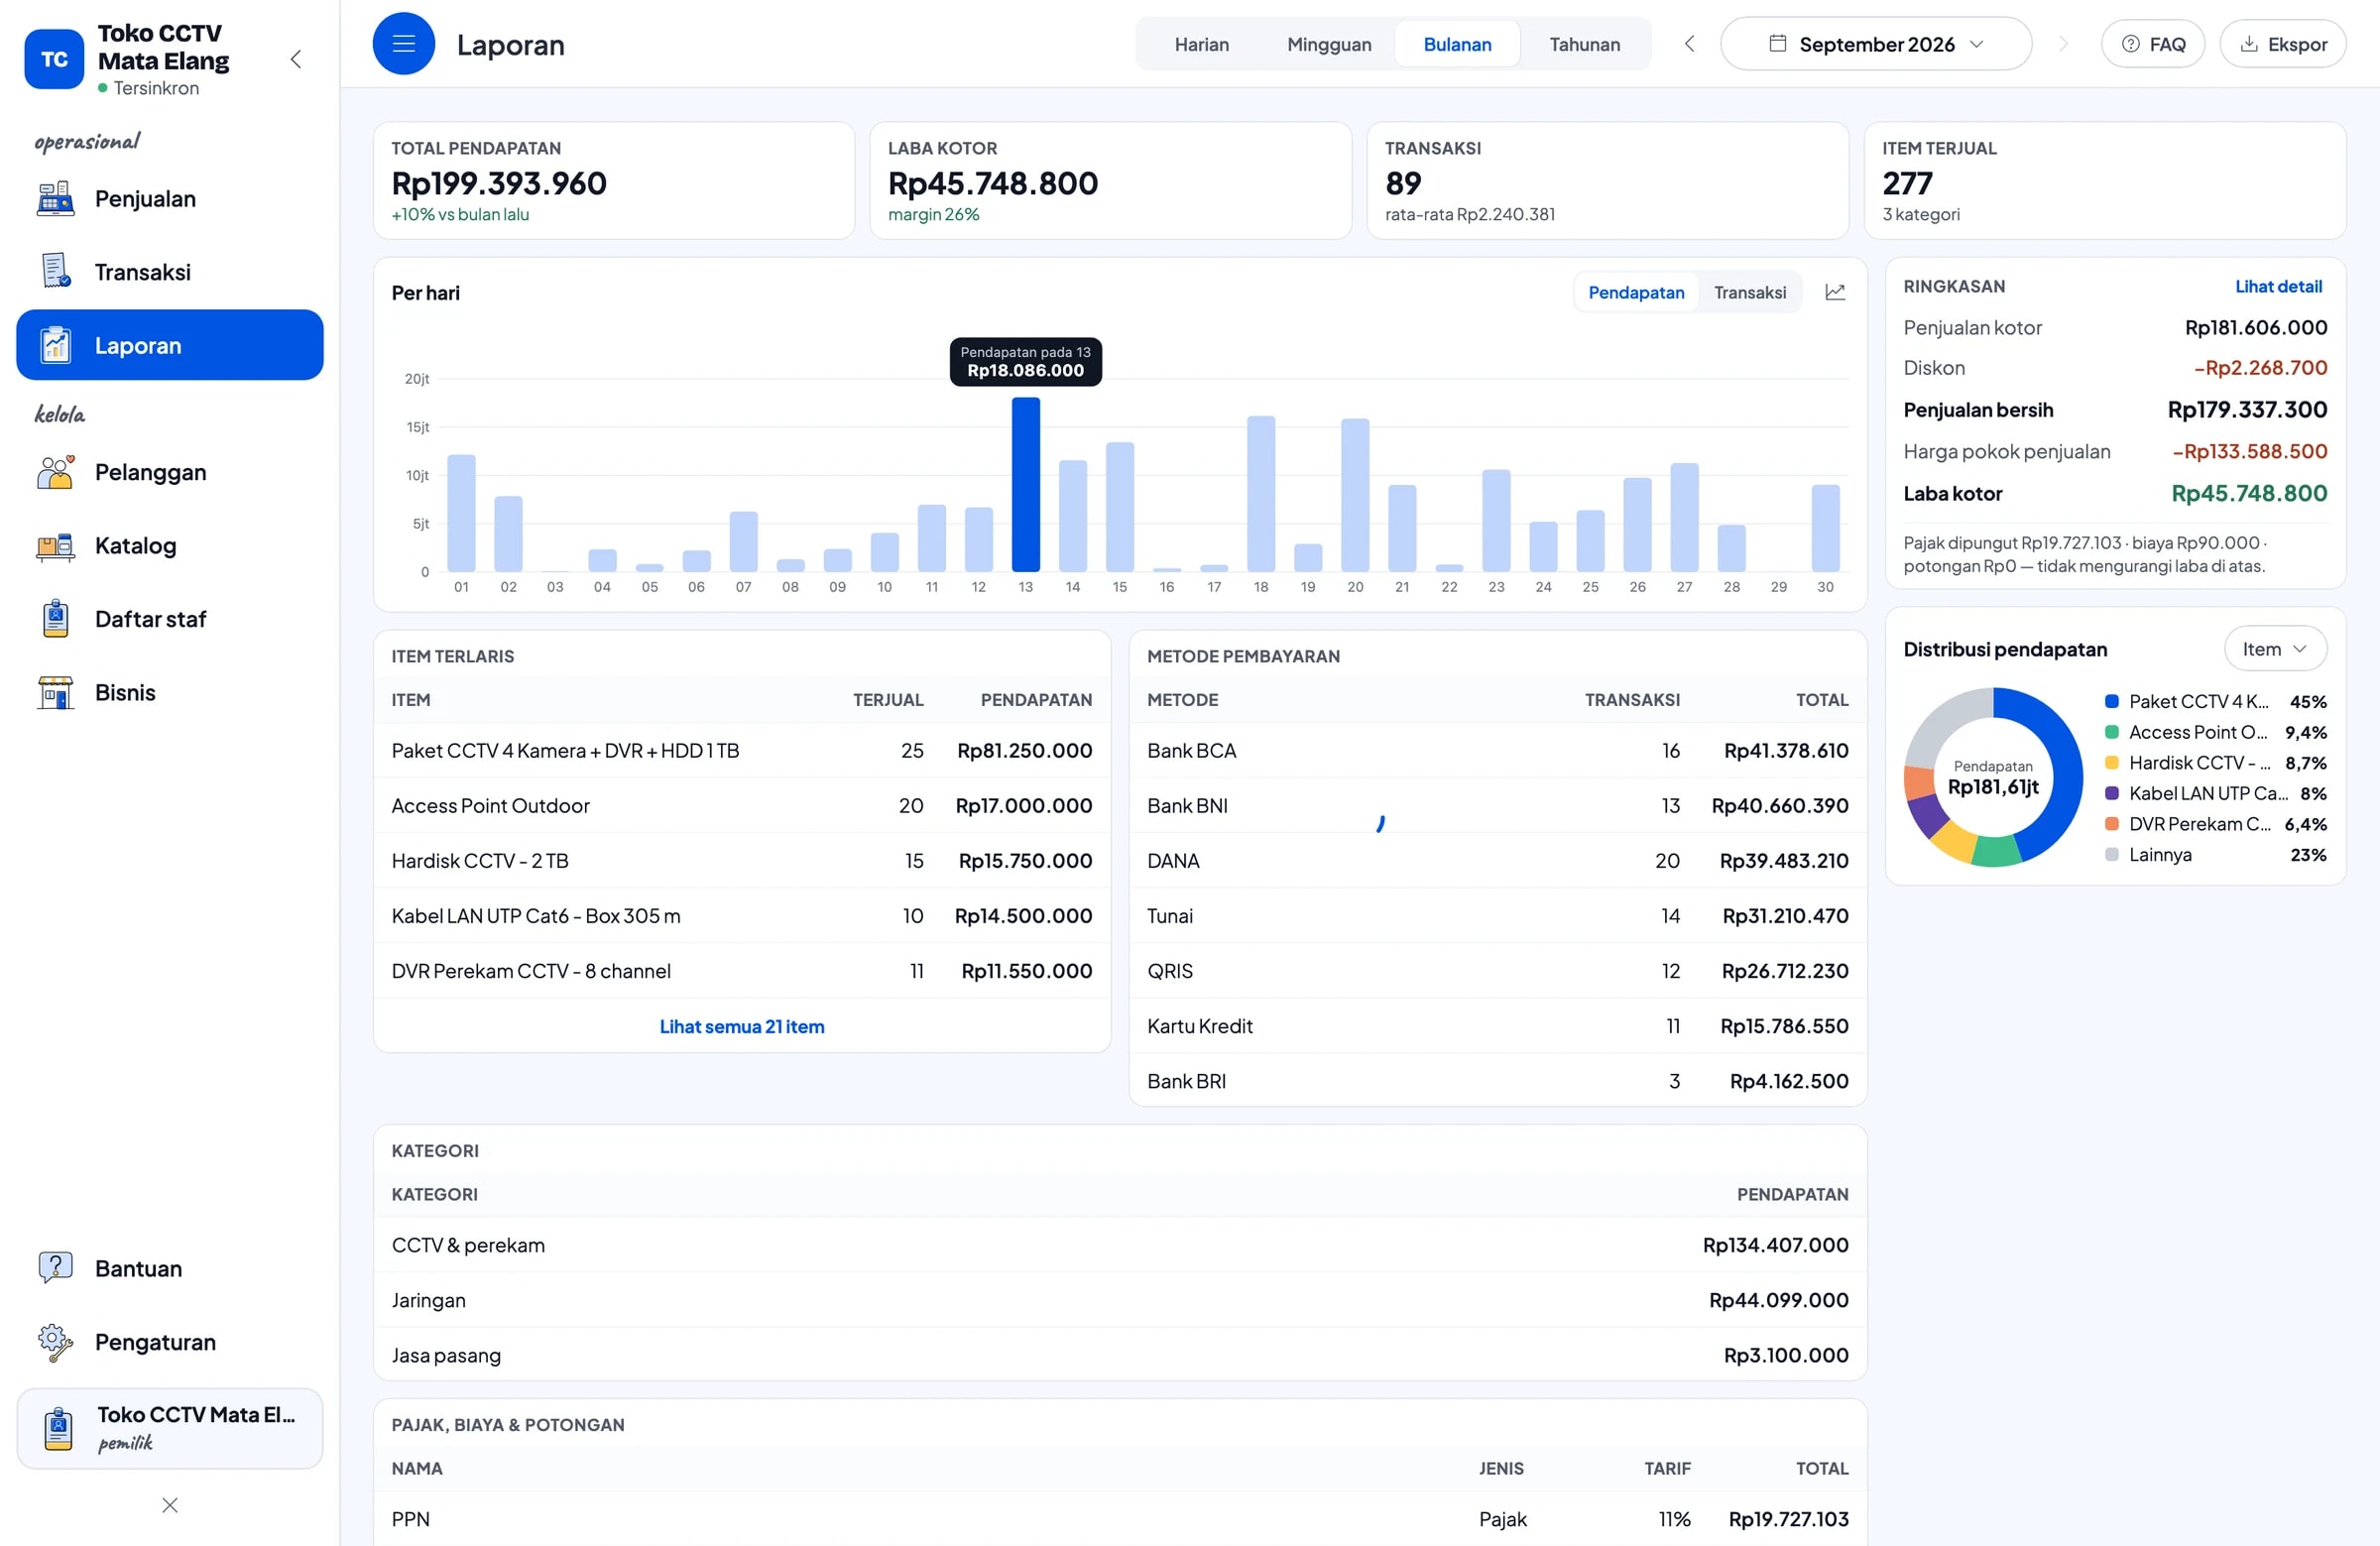Image resolution: width=2380 pixels, height=1546 pixels.
Task: Click Lihat semua 21 item link
Action: point(742,1027)
